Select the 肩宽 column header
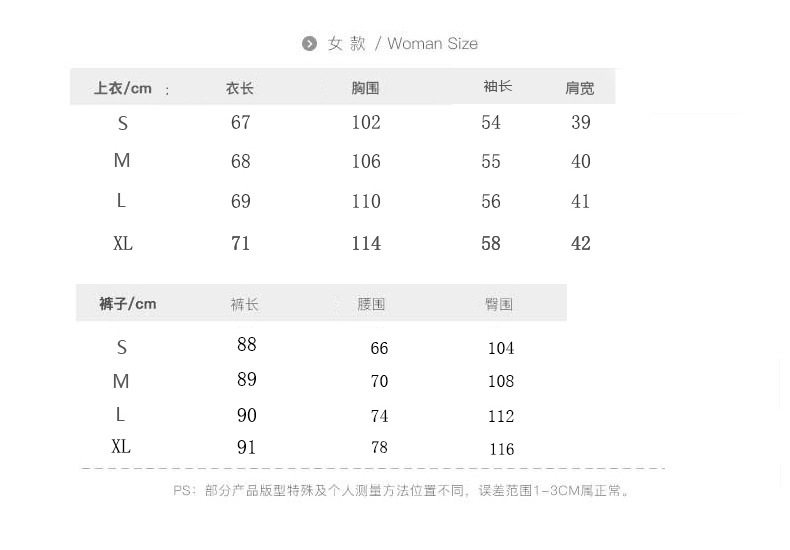 (x=580, y=88)
